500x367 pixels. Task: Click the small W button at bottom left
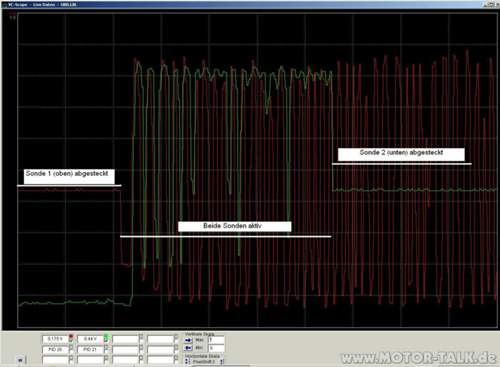pyautogui.click(x=20, y=360)
